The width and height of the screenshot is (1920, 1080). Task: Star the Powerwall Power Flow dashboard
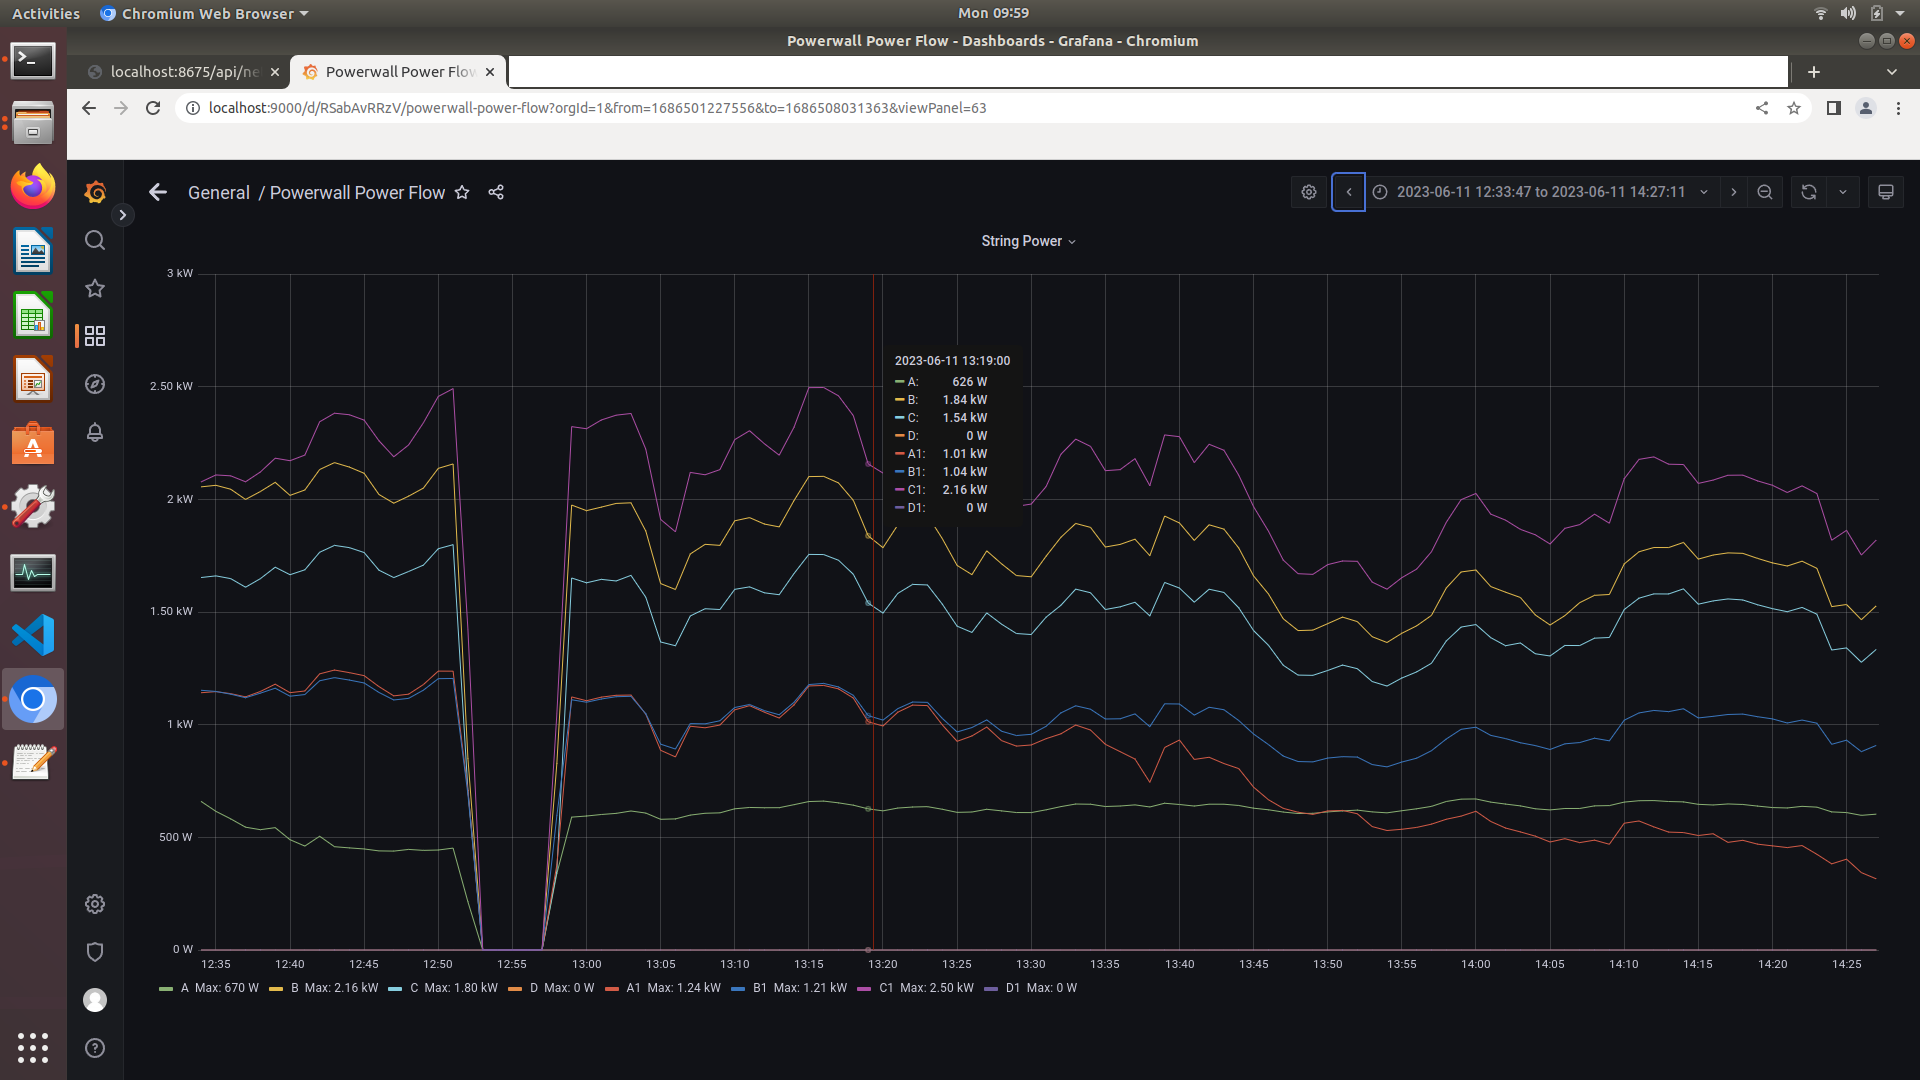point(462,192)
